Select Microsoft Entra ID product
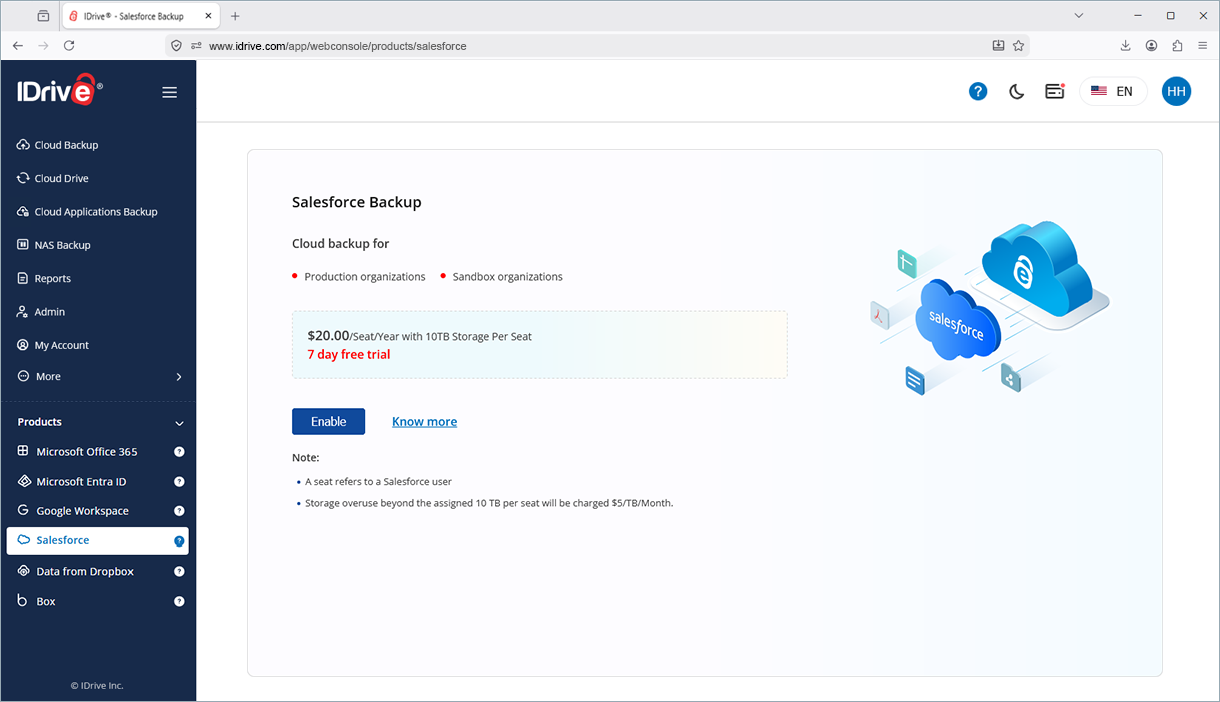 coord(82,482)
